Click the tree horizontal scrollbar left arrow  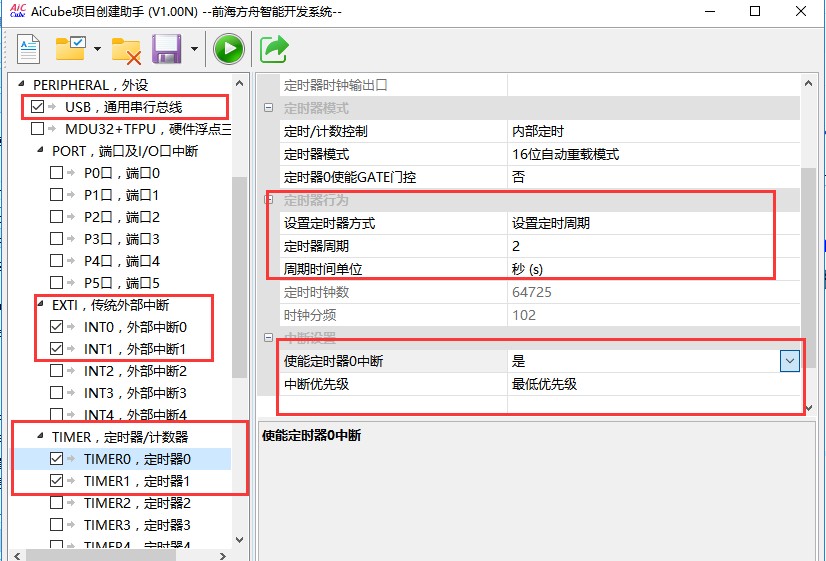pyautogui.click(x=17, y=556)
